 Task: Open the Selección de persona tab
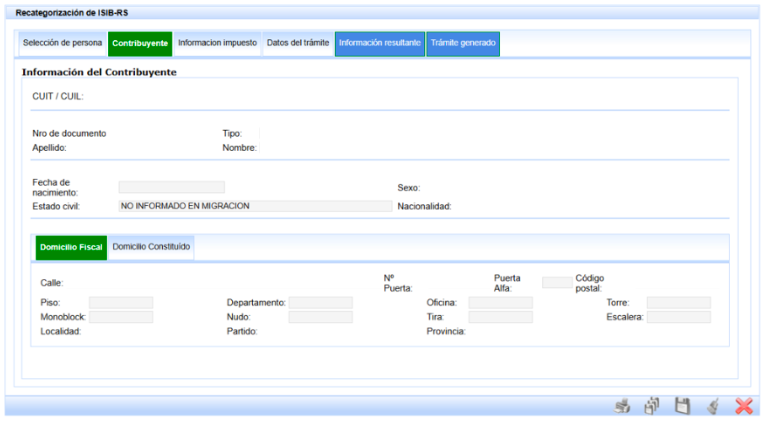pyautogui.click(x=62, y=44)
